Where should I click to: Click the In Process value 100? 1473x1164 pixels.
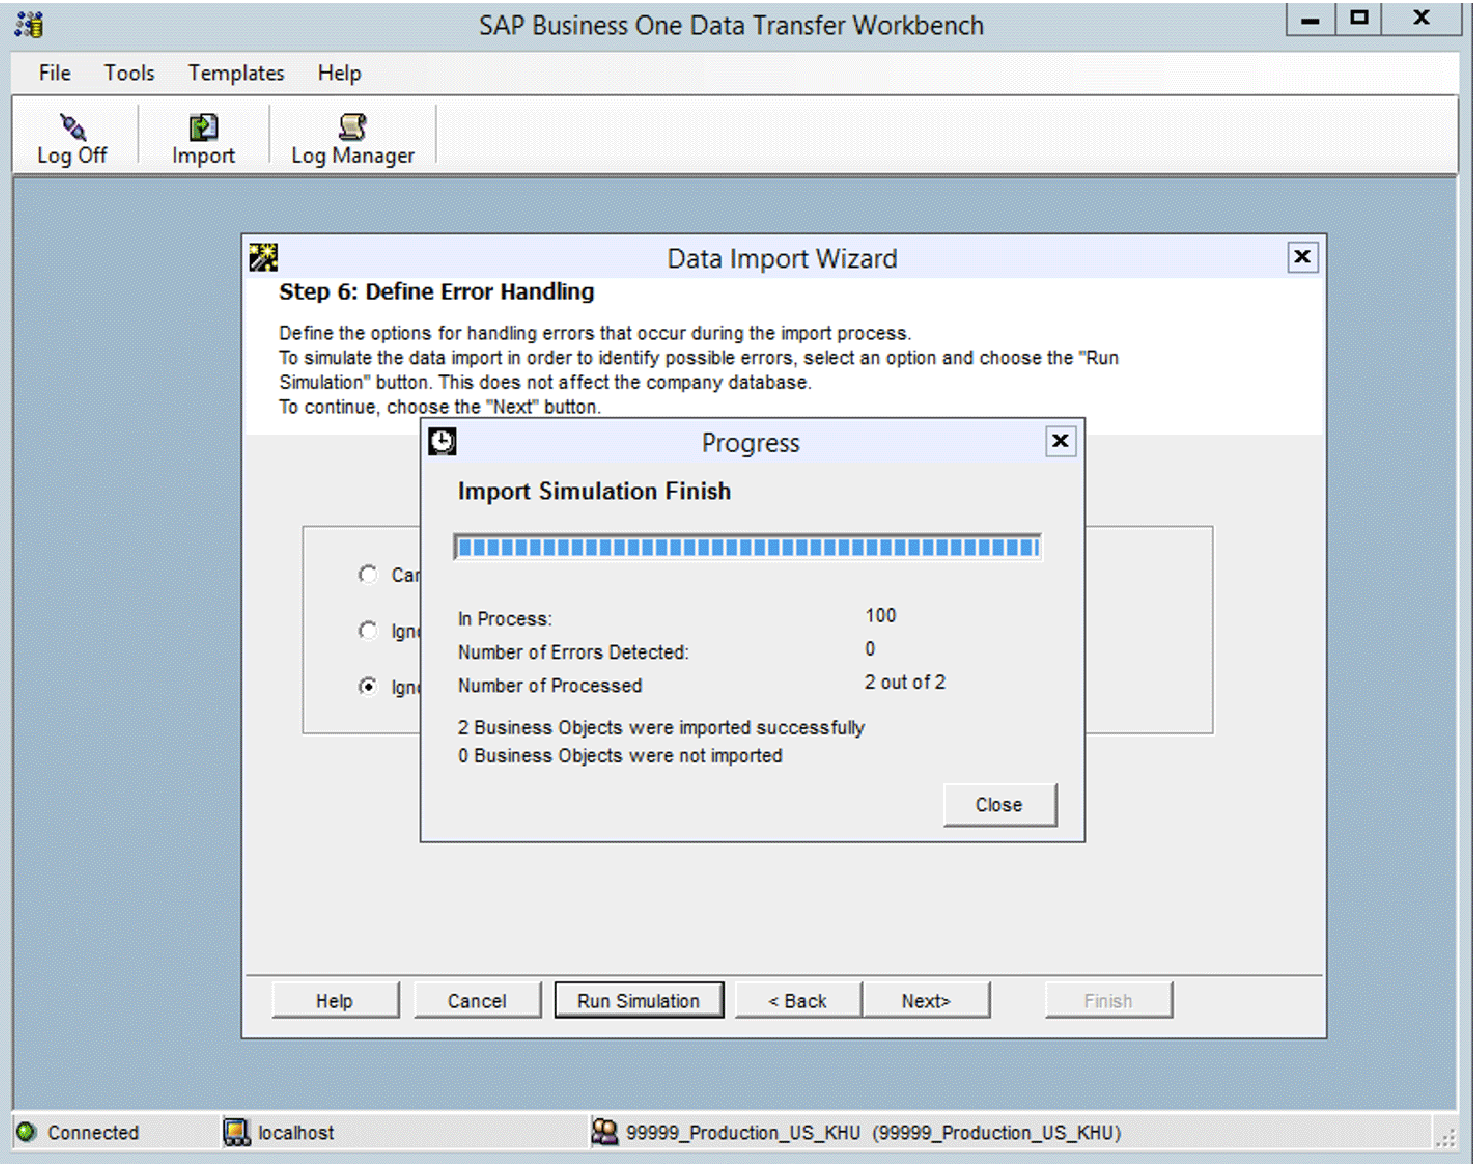[881, 615]
